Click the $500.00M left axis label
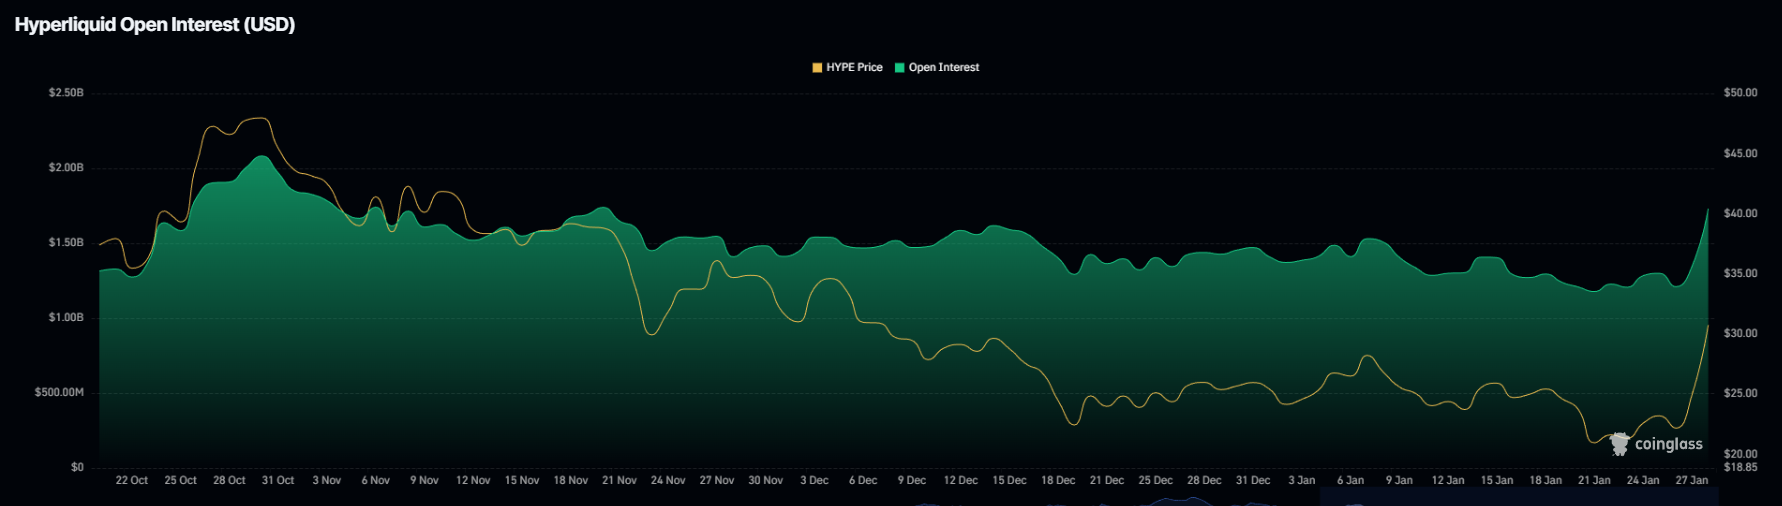The image size is (1782, 506). (x=59, y=393)
